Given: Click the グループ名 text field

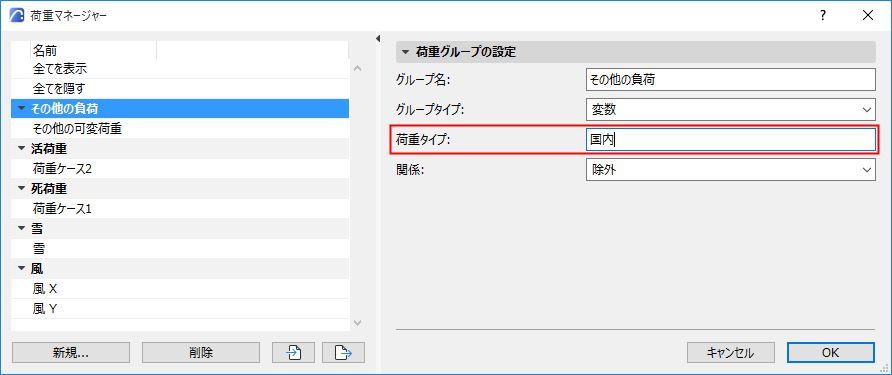Looking at the screenshot, I should pos(730,80).
